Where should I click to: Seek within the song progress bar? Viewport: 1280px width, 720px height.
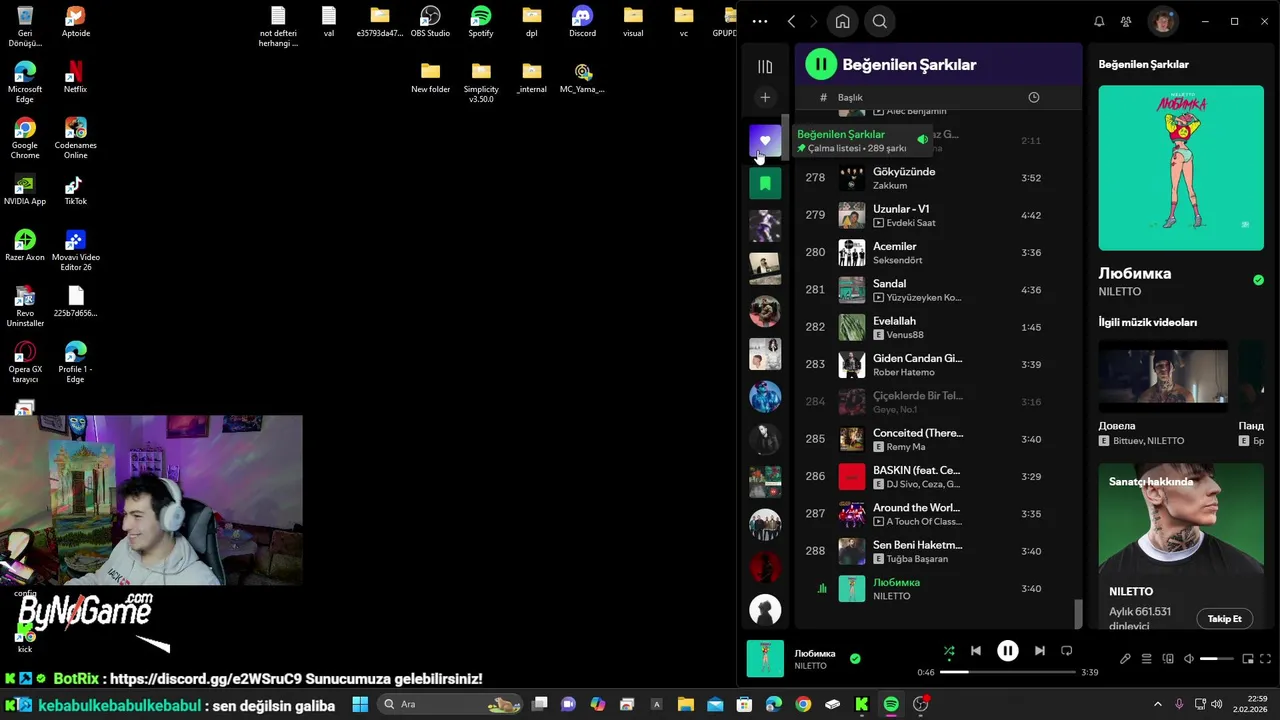(1008, 672)
